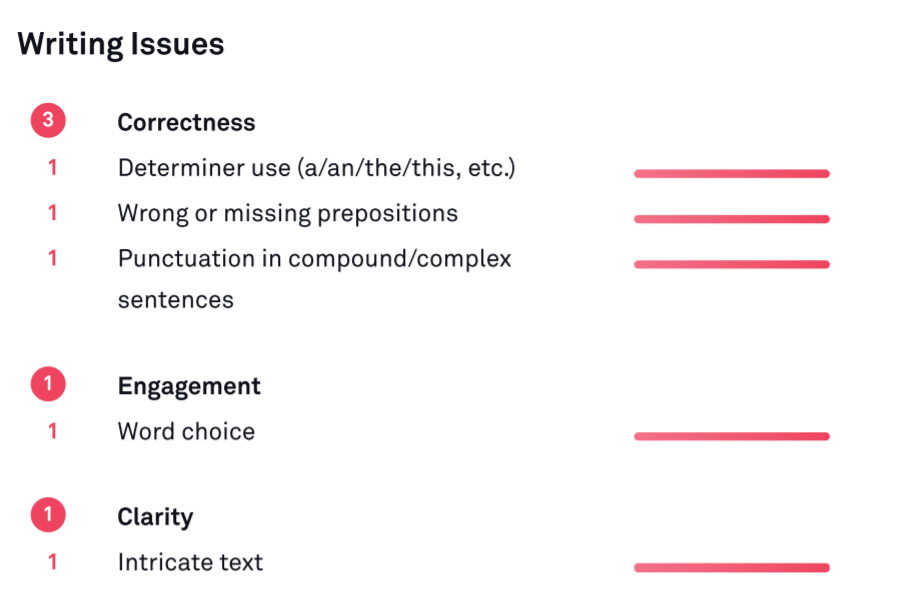Screen dimensions: 922x603
Task: Open the Determiner use issue
Action: point(316,168)
